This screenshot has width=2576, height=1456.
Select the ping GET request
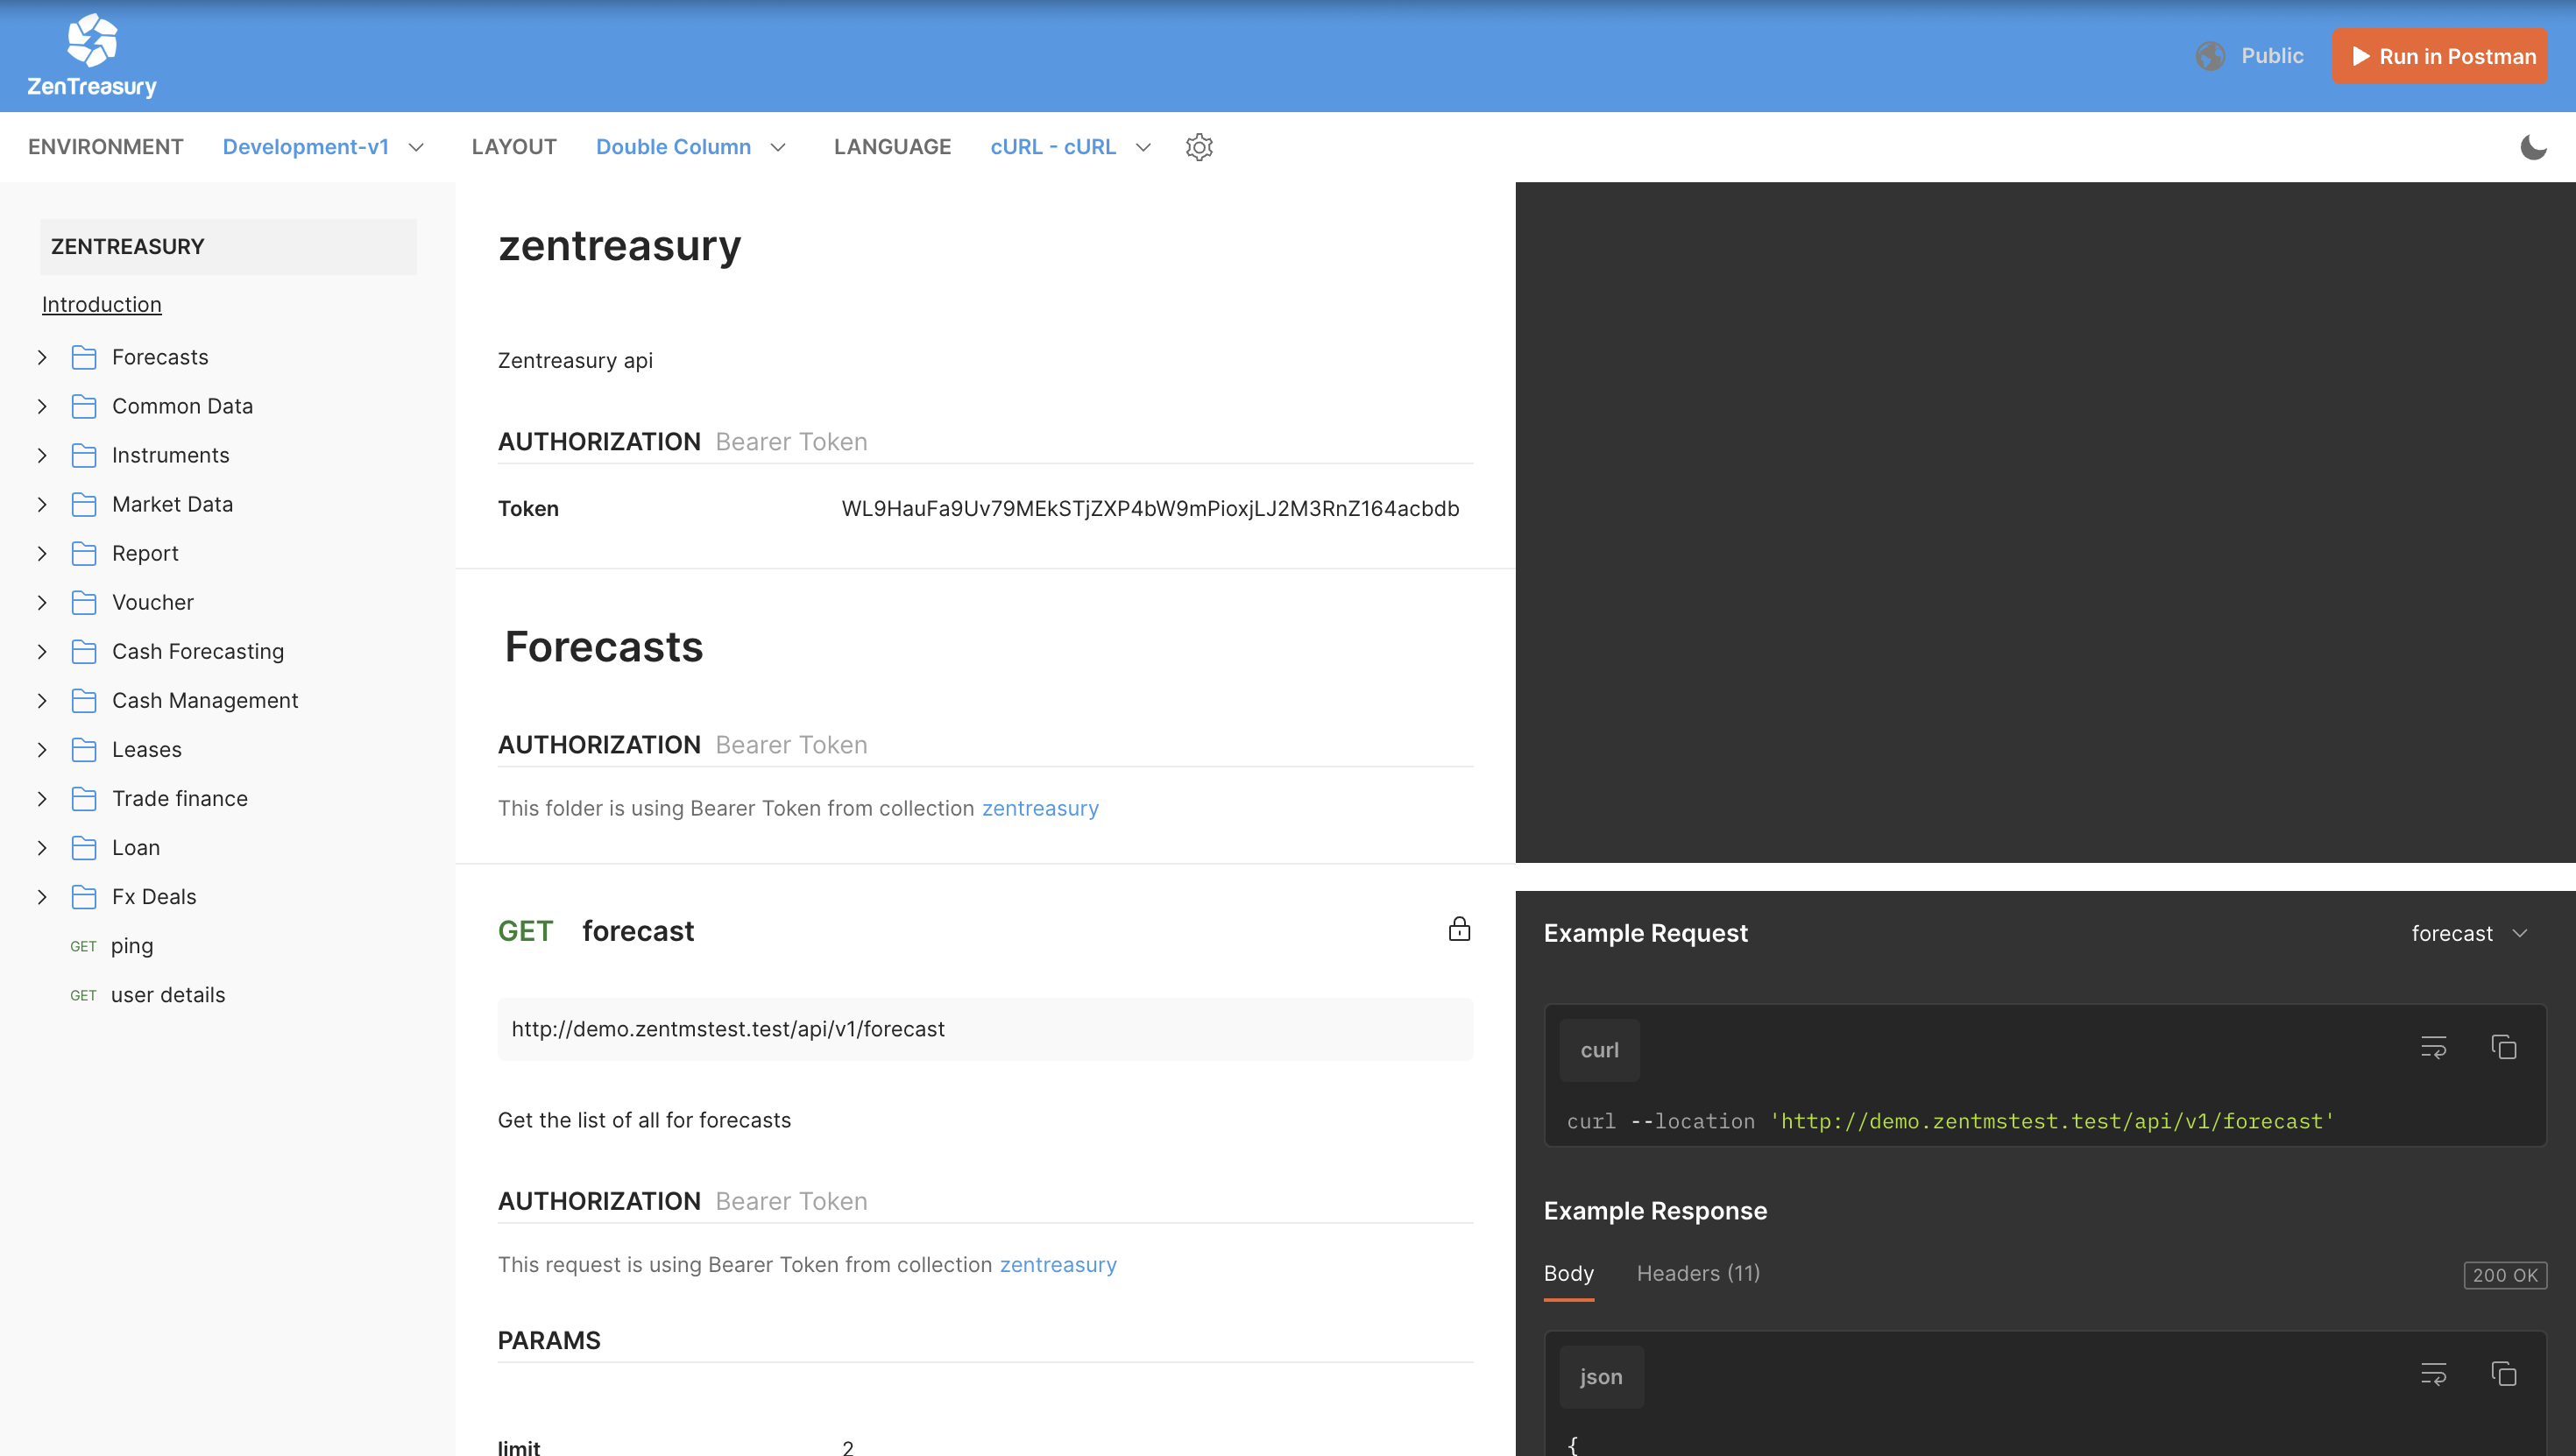click(131, 946)
